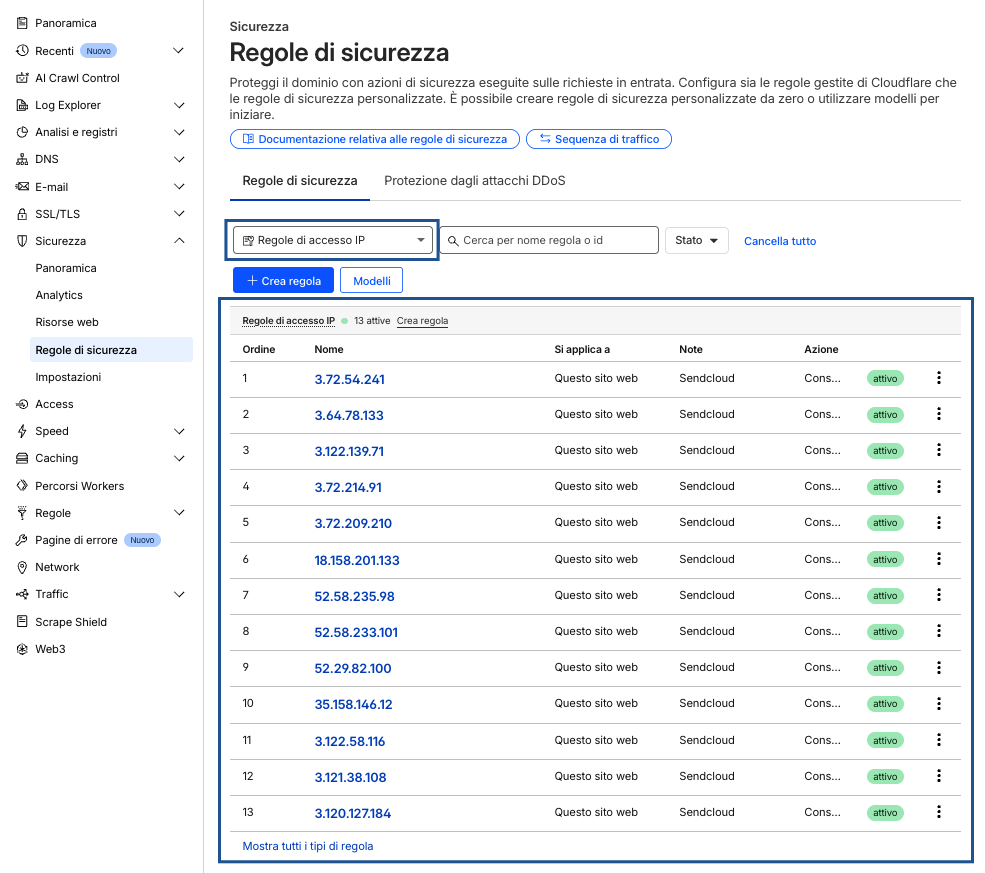Click Cancella tutto link

pos(780,241)
